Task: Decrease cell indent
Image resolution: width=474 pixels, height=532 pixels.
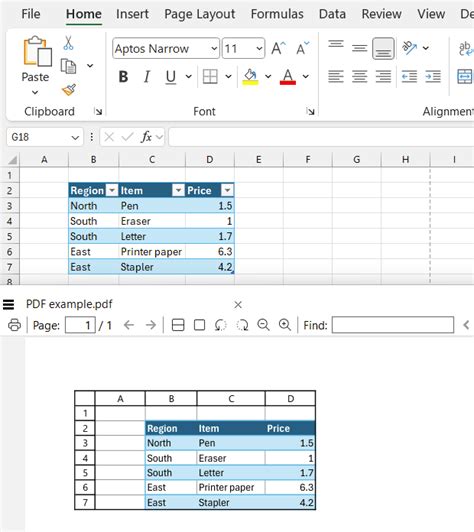Action: 410,77
